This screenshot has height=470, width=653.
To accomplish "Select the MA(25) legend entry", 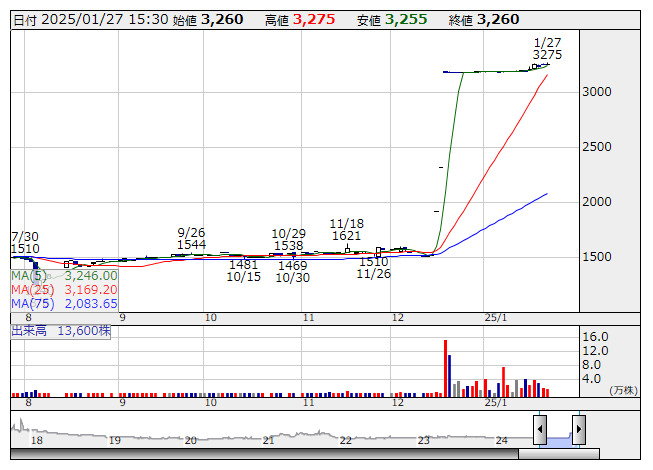I will pyautogui.click(x=65, y=289).
